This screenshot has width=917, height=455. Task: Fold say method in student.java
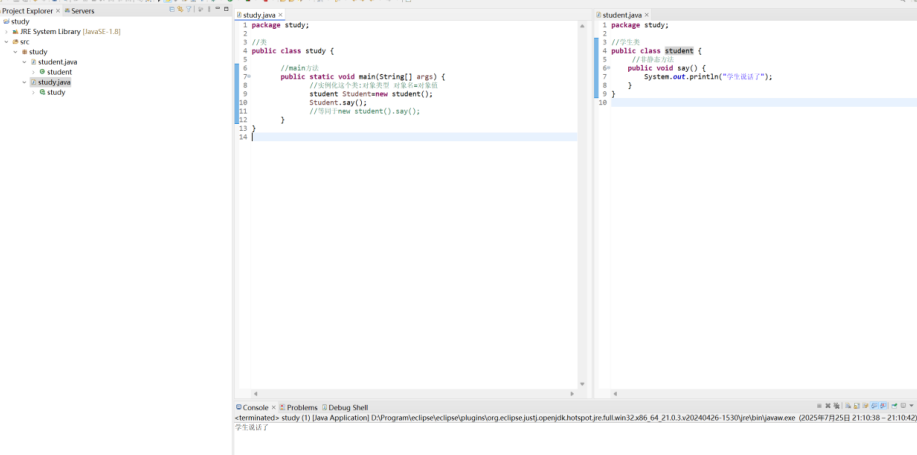609,68
